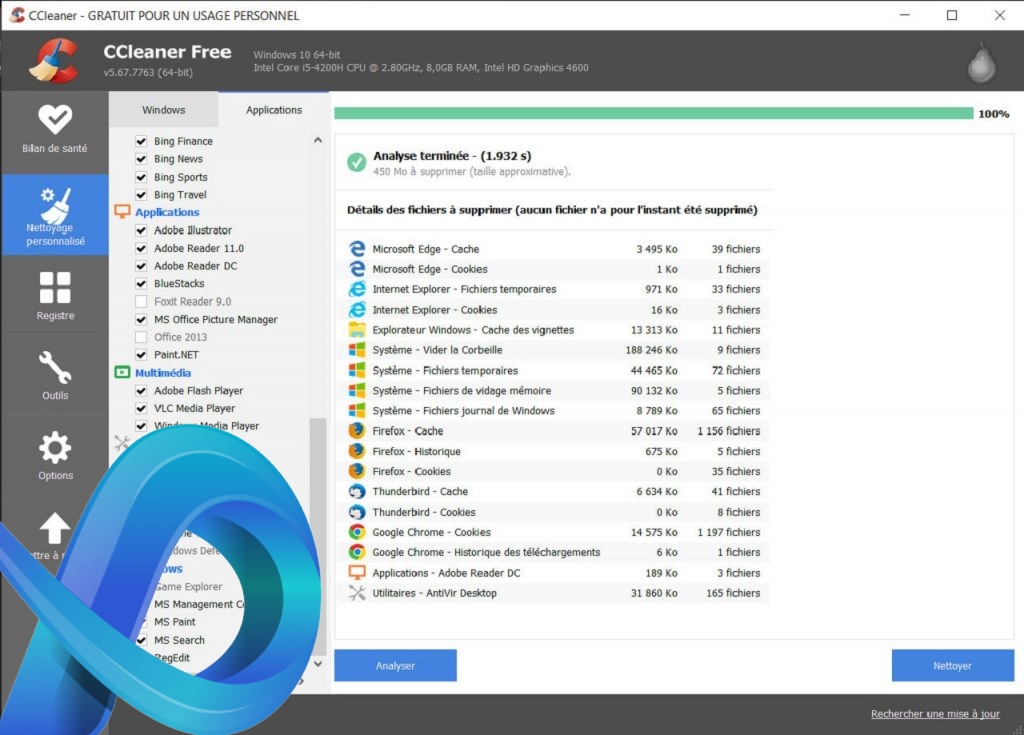Screen dimensions: 1024x735
Task: Toggle Adobe Illustrator checkbox
Action: [141, 230]
